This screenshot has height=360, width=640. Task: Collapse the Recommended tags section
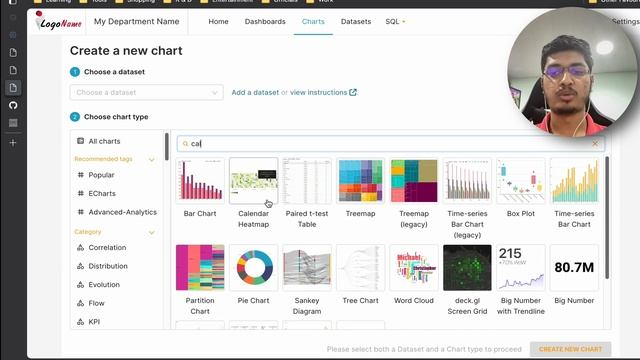click(151, 159)
